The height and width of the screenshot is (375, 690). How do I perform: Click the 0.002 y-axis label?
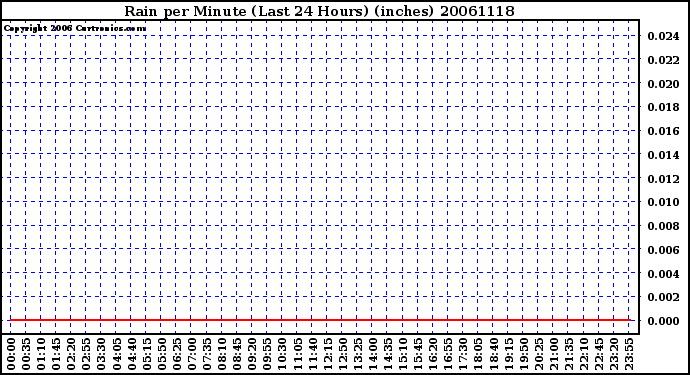click(663, 297)
